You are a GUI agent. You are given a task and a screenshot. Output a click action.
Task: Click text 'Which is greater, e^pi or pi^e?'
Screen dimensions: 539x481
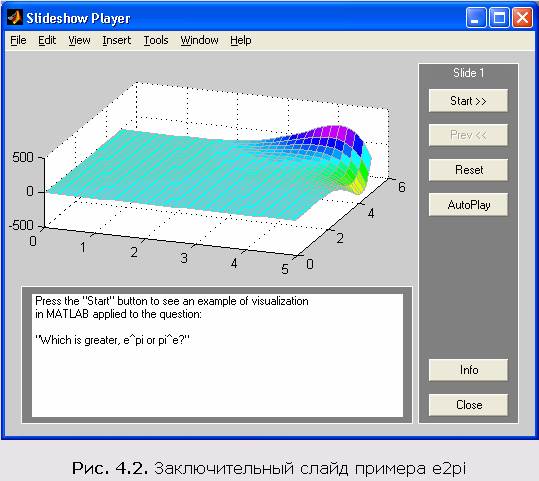pyautogui.click(x=112, y=340)
